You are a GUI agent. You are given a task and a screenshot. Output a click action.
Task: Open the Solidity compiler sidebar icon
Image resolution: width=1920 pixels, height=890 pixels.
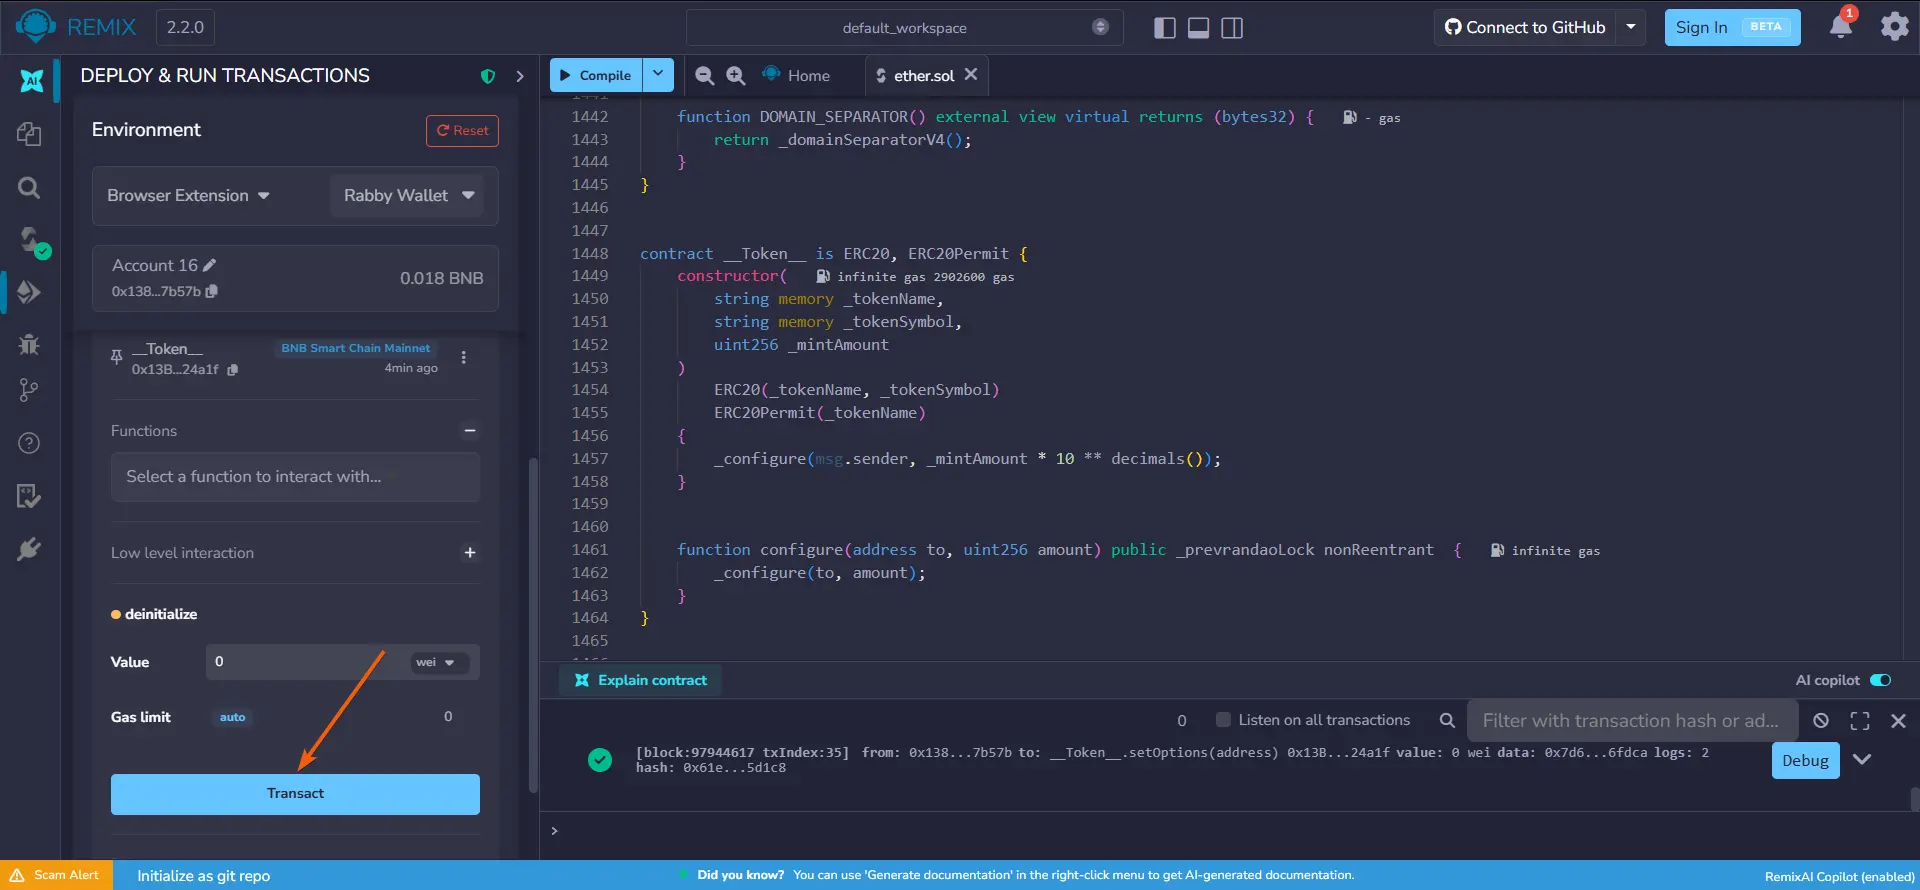click(31, 240)
